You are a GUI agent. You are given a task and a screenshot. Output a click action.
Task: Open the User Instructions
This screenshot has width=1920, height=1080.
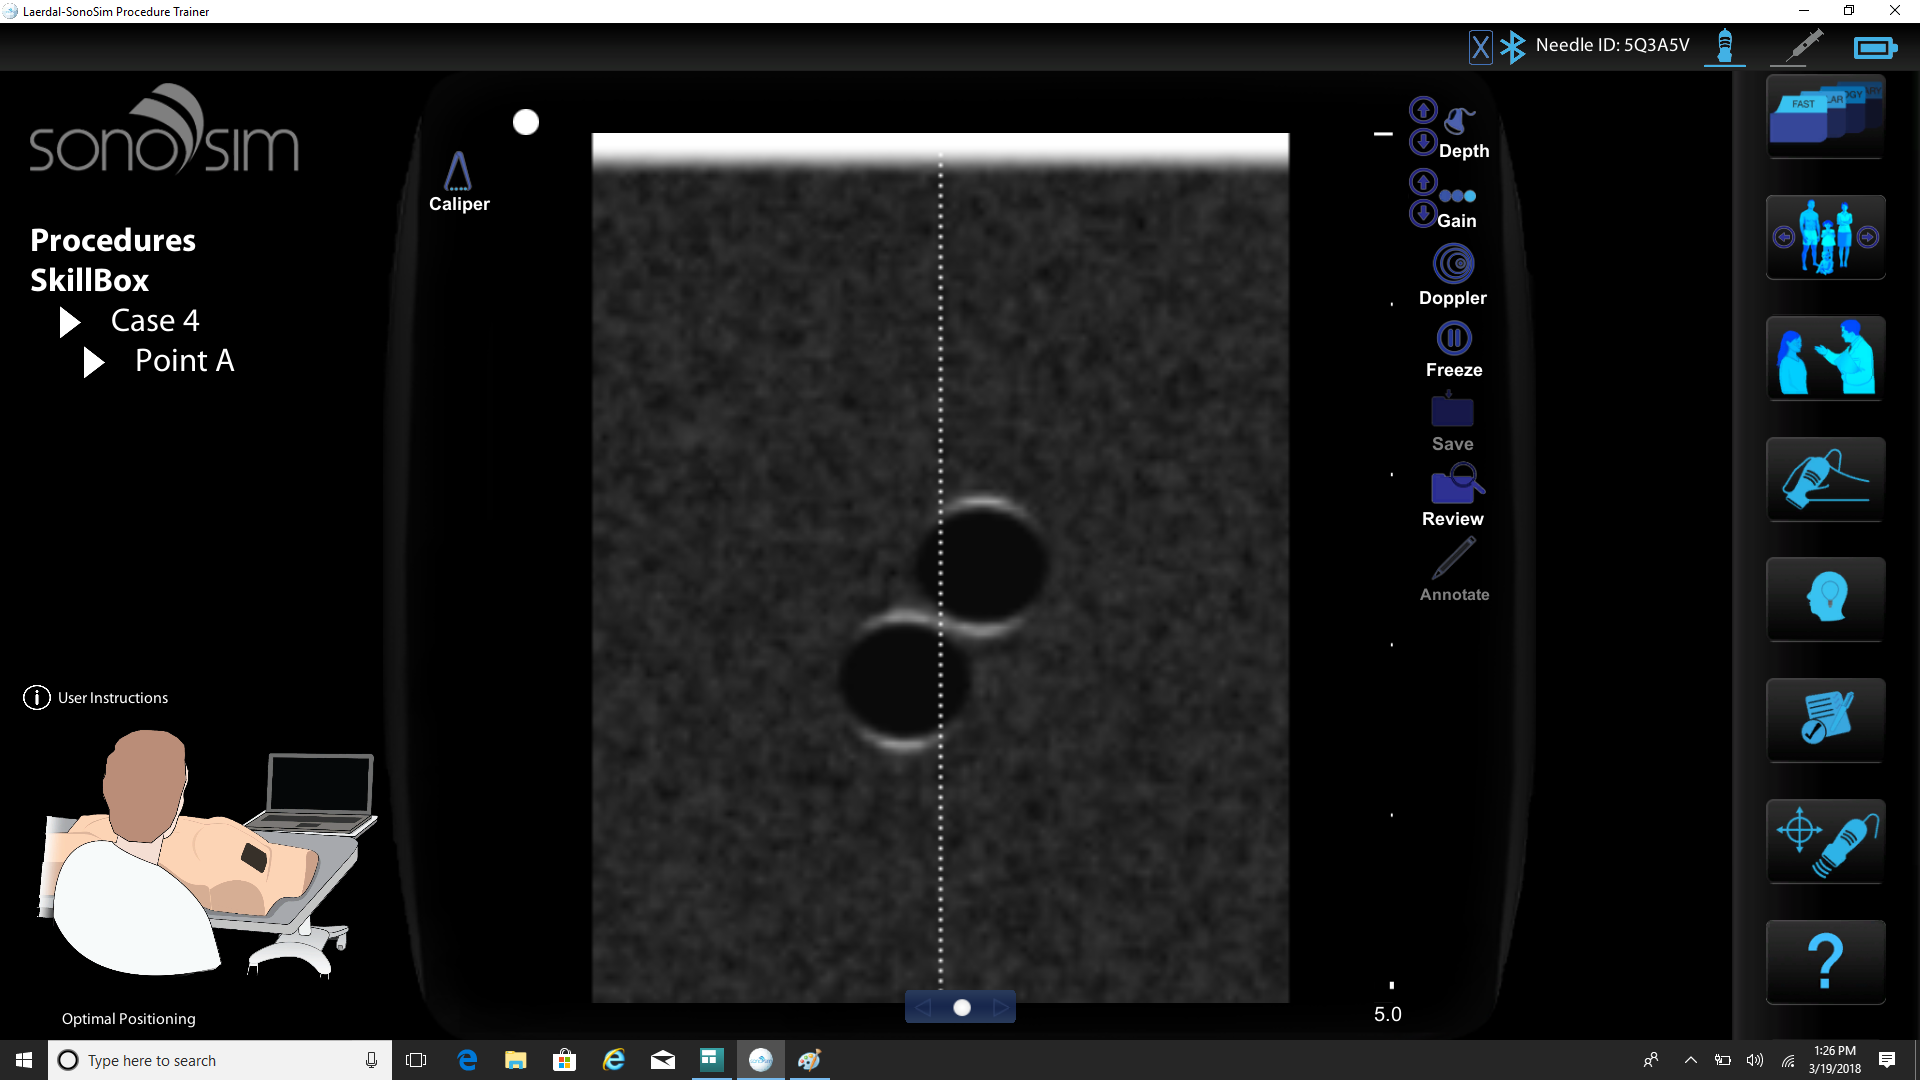coord(96,697)
